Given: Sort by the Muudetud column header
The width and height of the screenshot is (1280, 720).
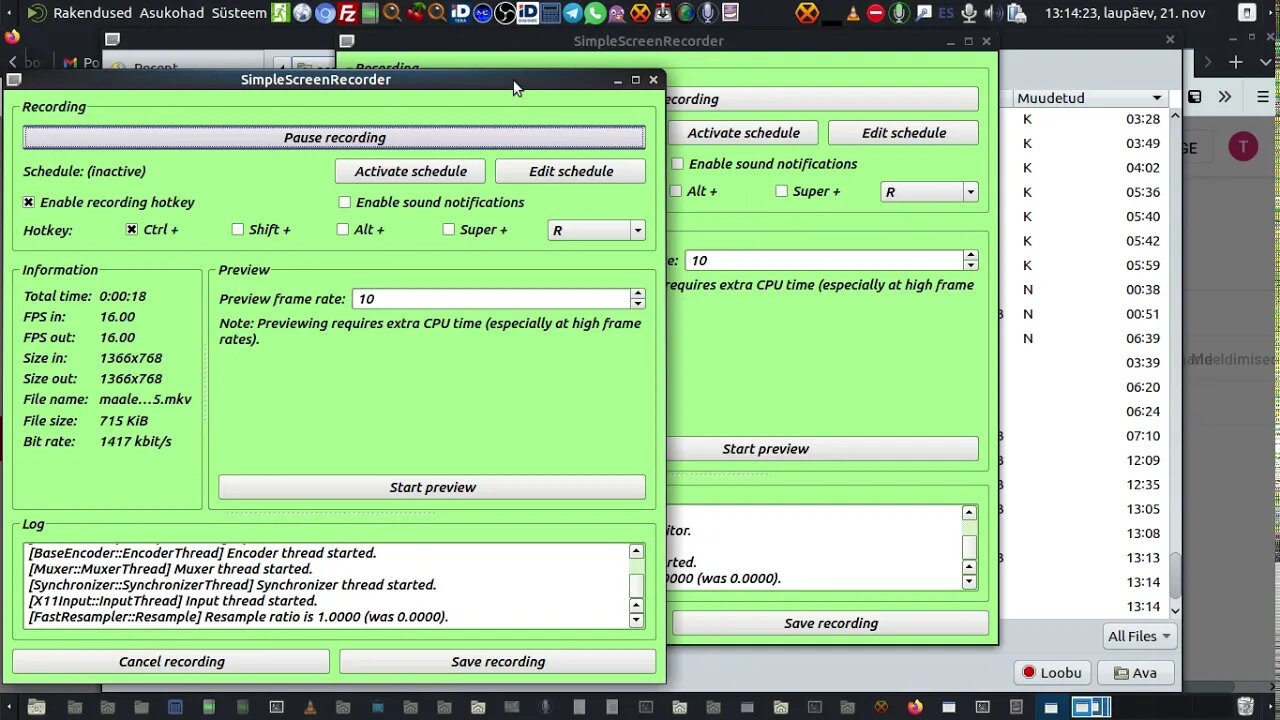Looking at the screenshot, I should (1090, 98).
